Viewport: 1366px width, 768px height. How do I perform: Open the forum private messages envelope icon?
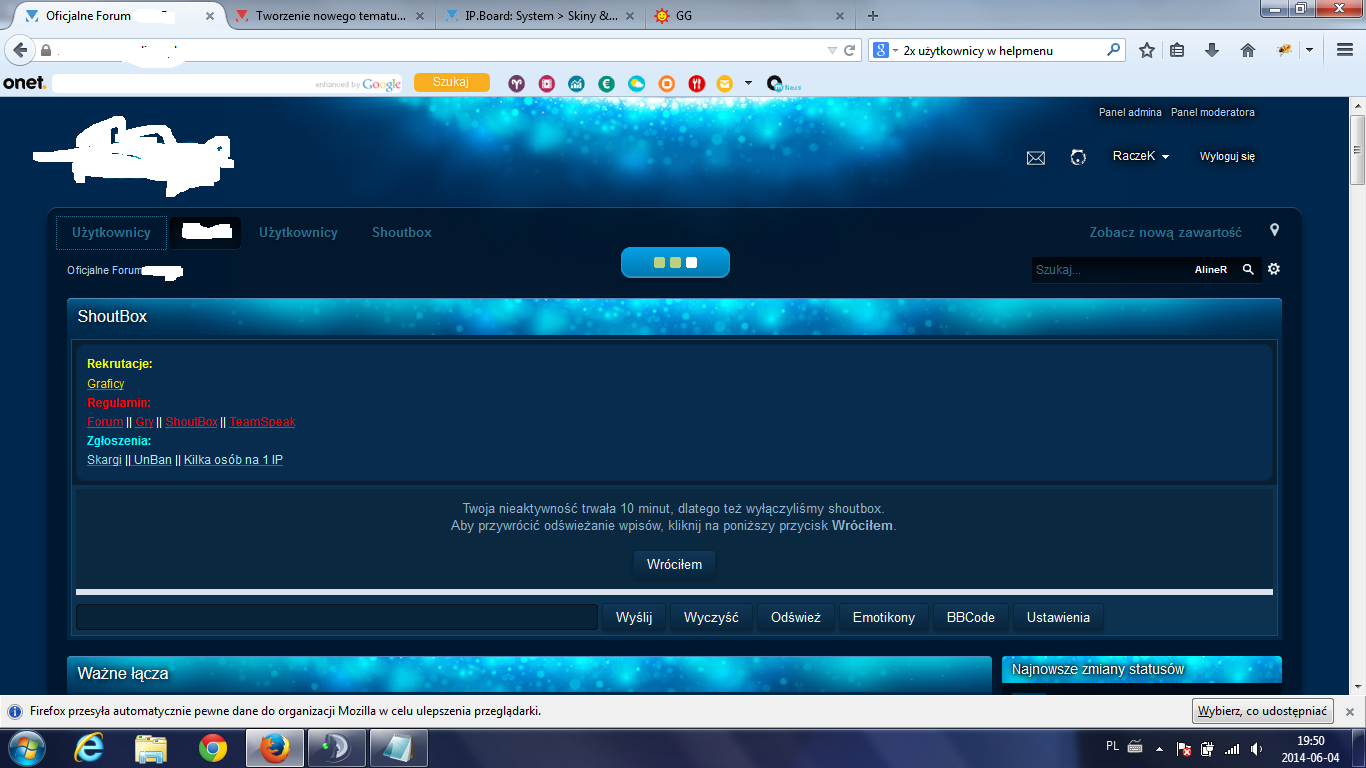(1036, 158)
